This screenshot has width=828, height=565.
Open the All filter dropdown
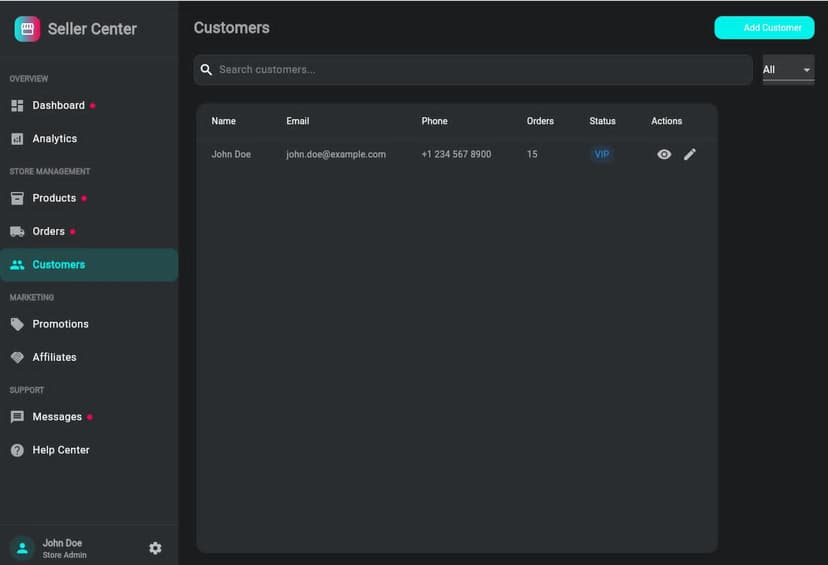pyautogui.click(x=788, y=70)
